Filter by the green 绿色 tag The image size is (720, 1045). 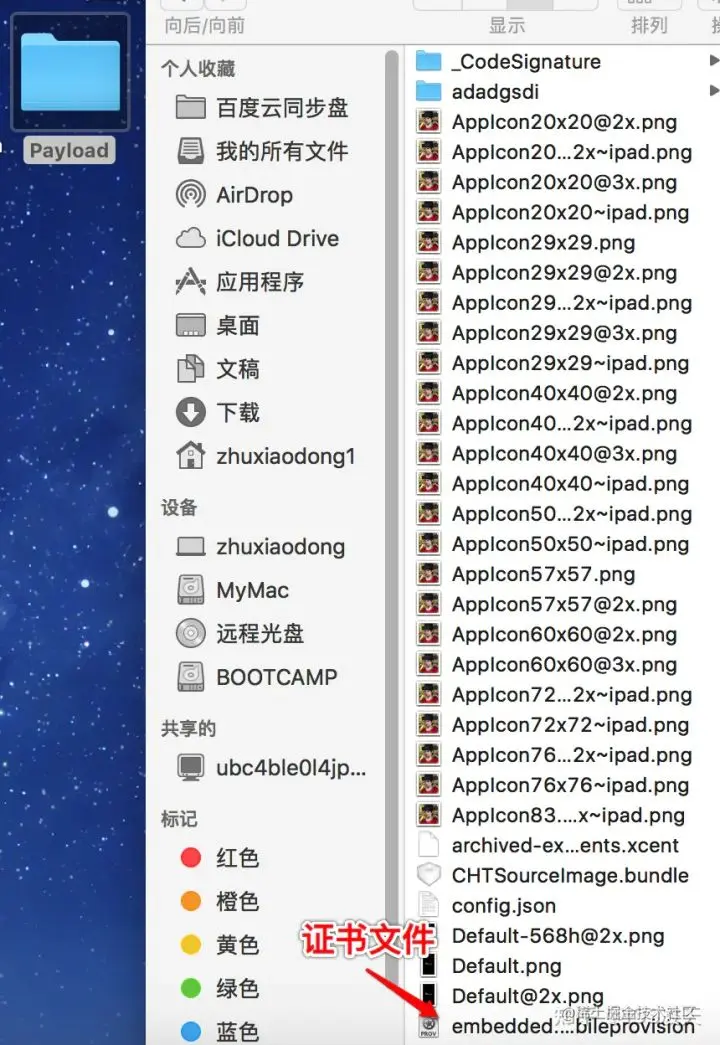pos(219,988)
